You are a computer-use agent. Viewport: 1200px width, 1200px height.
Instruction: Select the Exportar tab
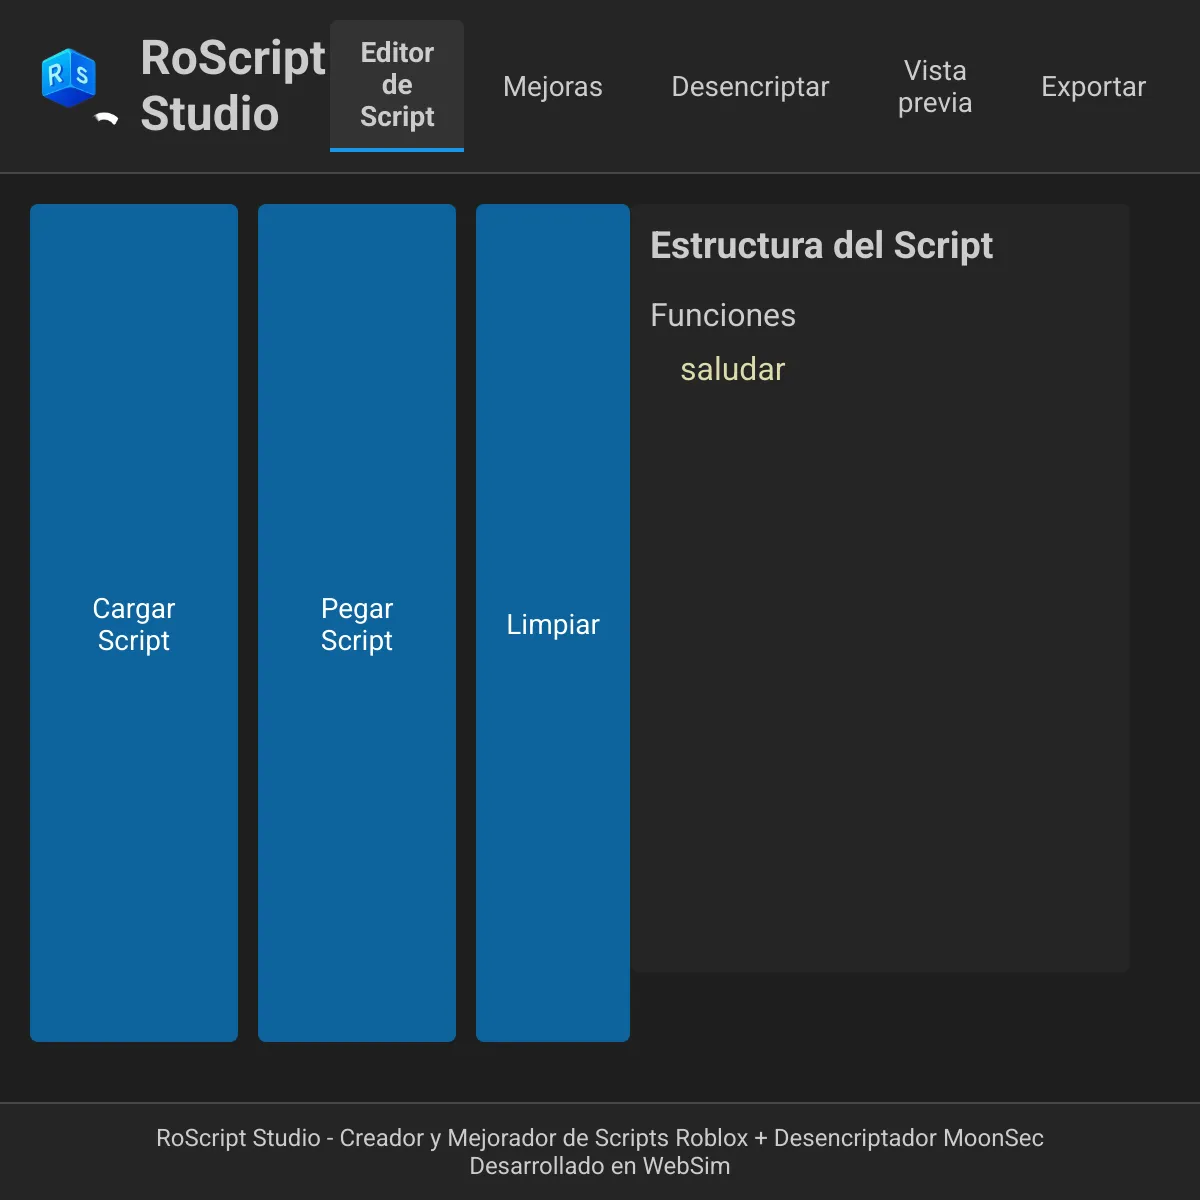point(1093,87)
